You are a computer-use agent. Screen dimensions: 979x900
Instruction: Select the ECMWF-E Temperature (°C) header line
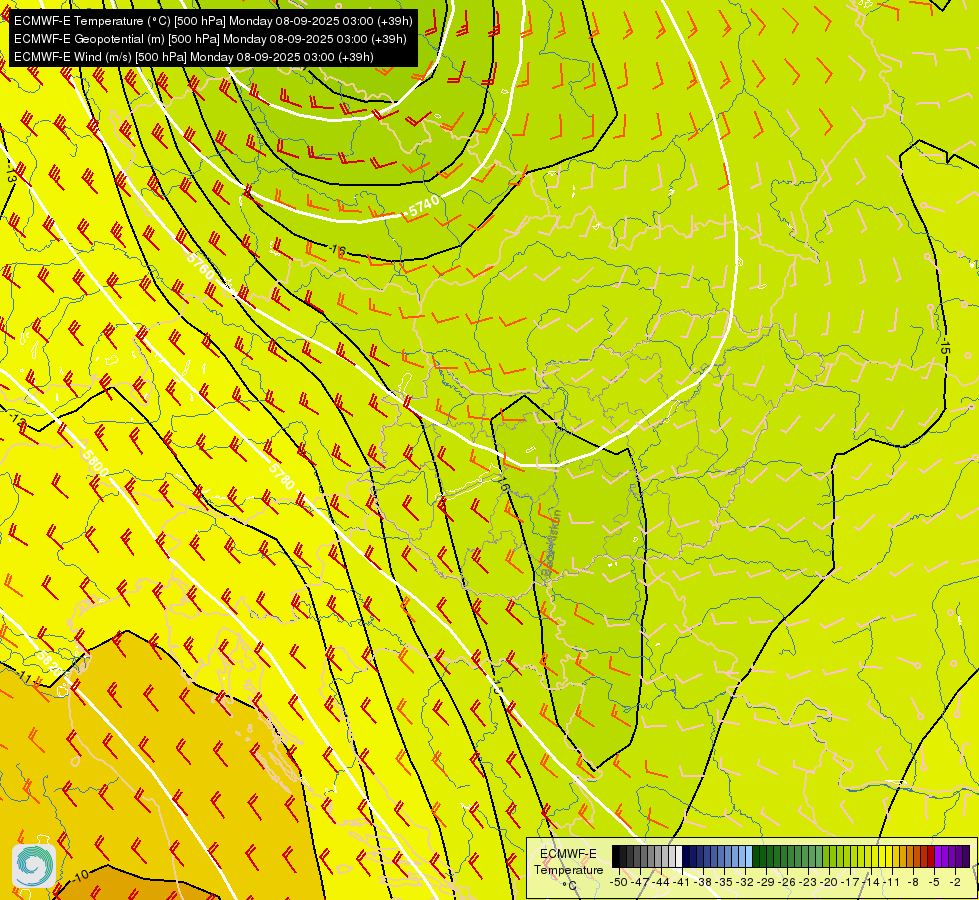pyautogui.click(x=213, y=21)
